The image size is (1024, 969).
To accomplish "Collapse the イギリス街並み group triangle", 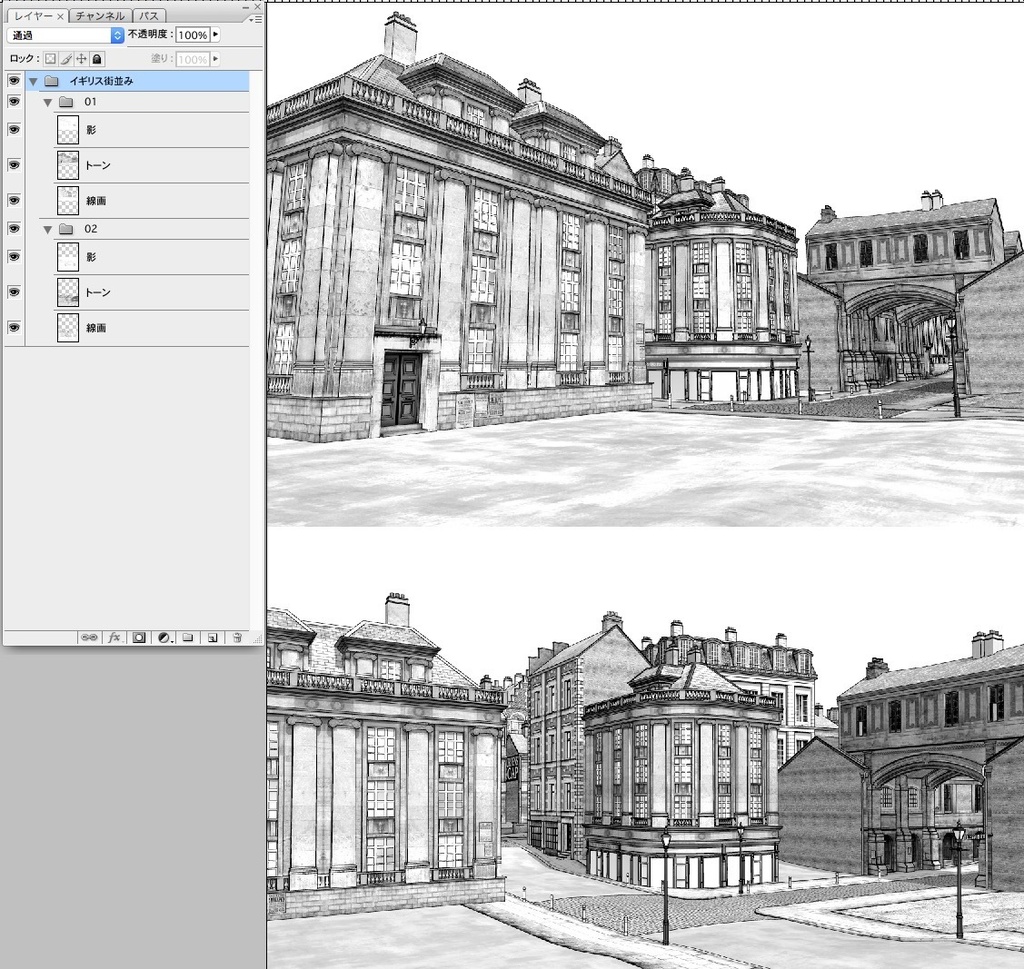I will pyautogui.click(x=33, y=82).
